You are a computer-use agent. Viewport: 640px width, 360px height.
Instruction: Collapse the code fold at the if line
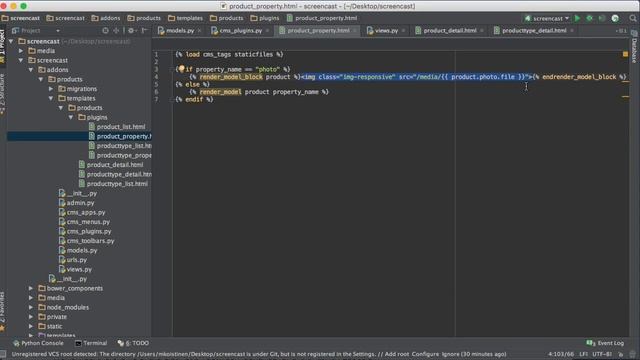click(x=171, y=69)
